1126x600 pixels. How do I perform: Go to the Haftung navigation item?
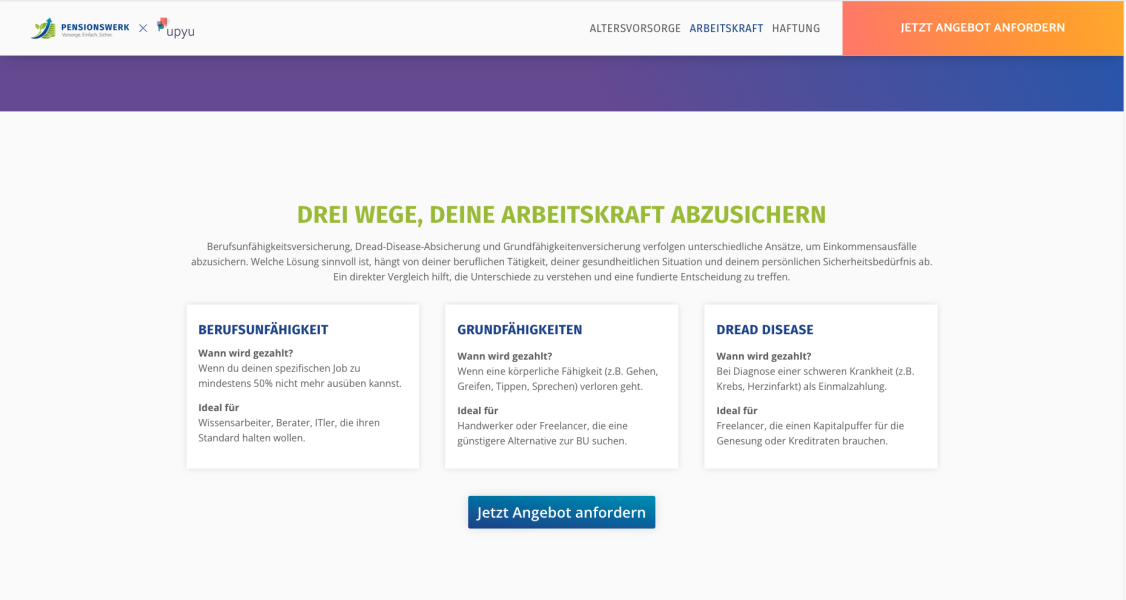(796, 28)
